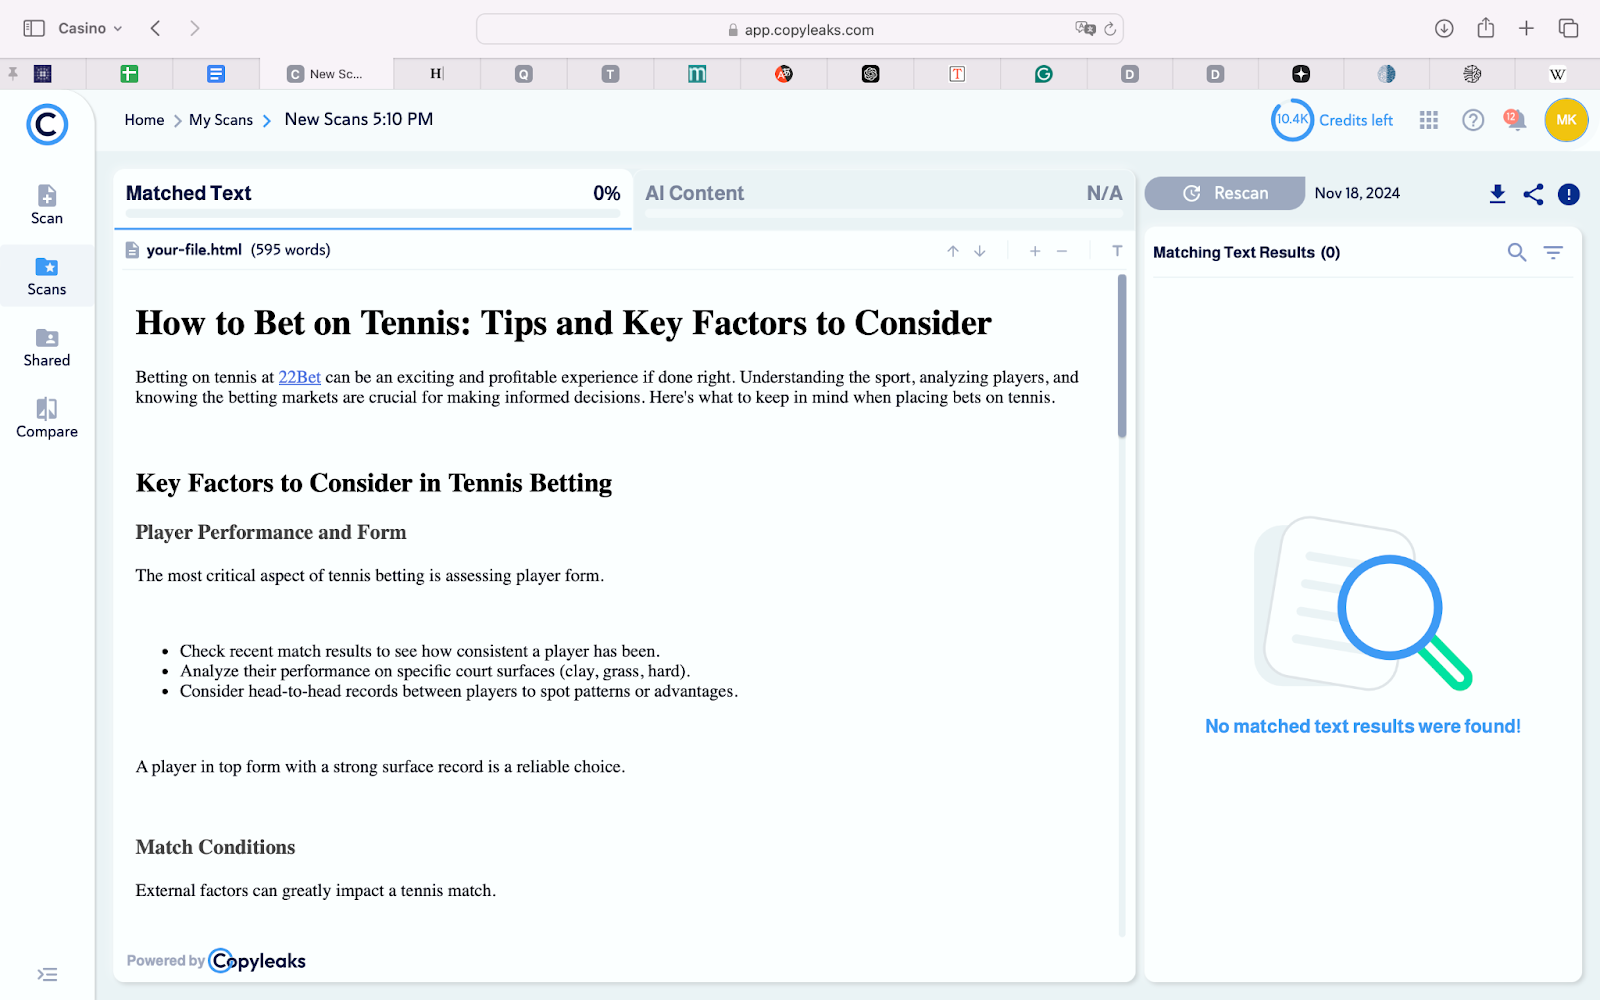Open the 22Bet hyperlink in document
Screen dimensions: 1600x1000
(x=299, y=377)
